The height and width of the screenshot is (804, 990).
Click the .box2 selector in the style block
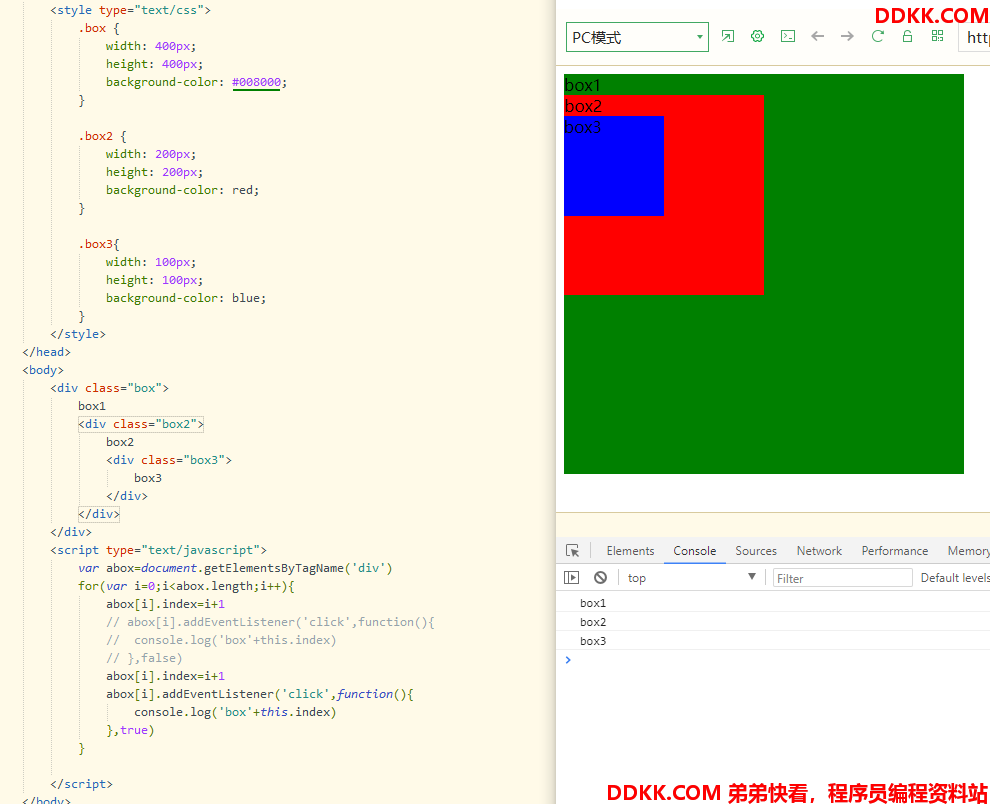pos(96,136)
